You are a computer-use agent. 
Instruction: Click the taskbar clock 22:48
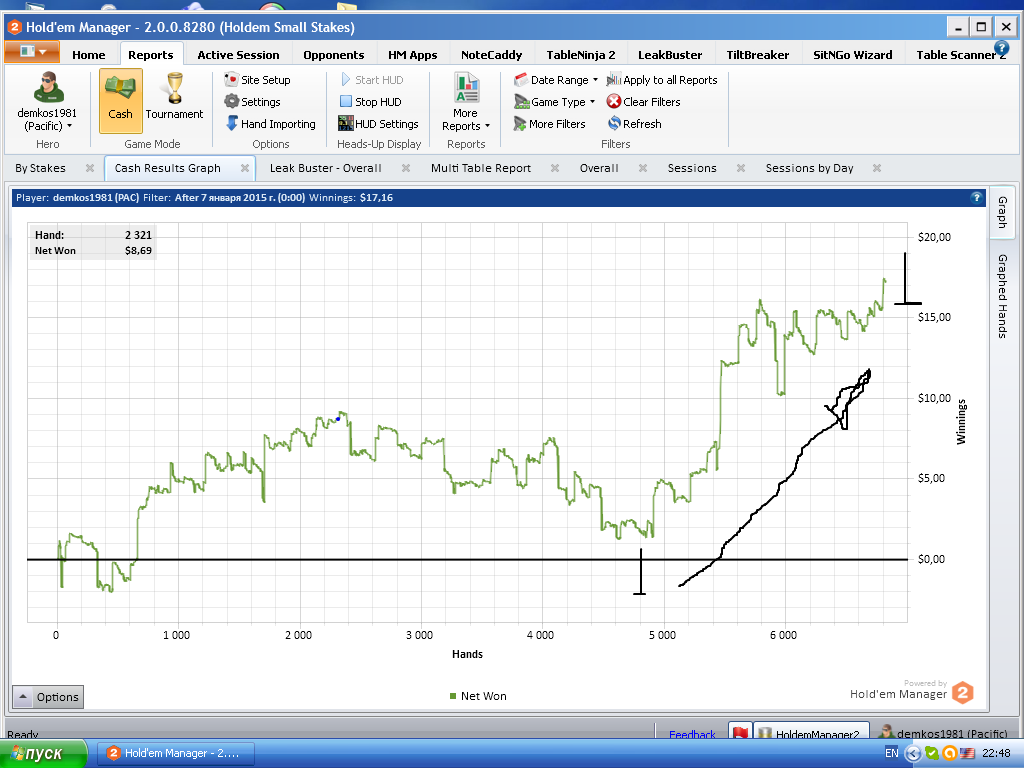pos(997,753)
